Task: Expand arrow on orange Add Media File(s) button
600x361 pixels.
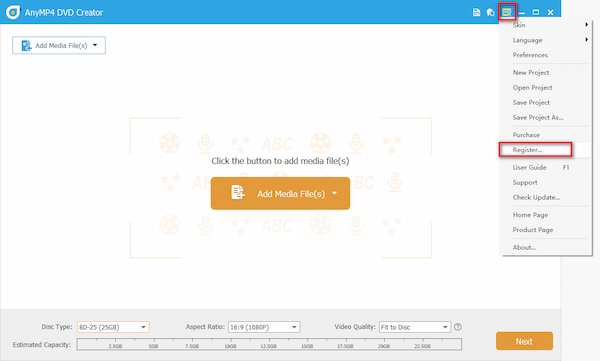Action: coord(335,193)
